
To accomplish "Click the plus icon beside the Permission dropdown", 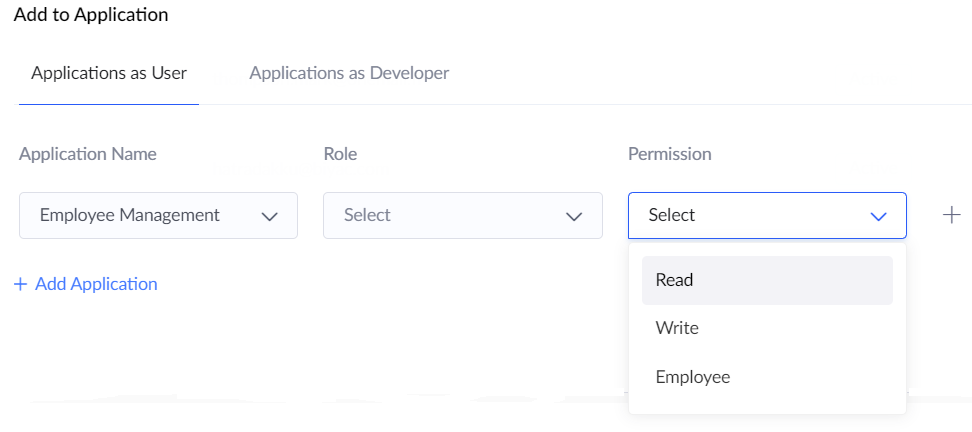I will (x=952, y=215).
